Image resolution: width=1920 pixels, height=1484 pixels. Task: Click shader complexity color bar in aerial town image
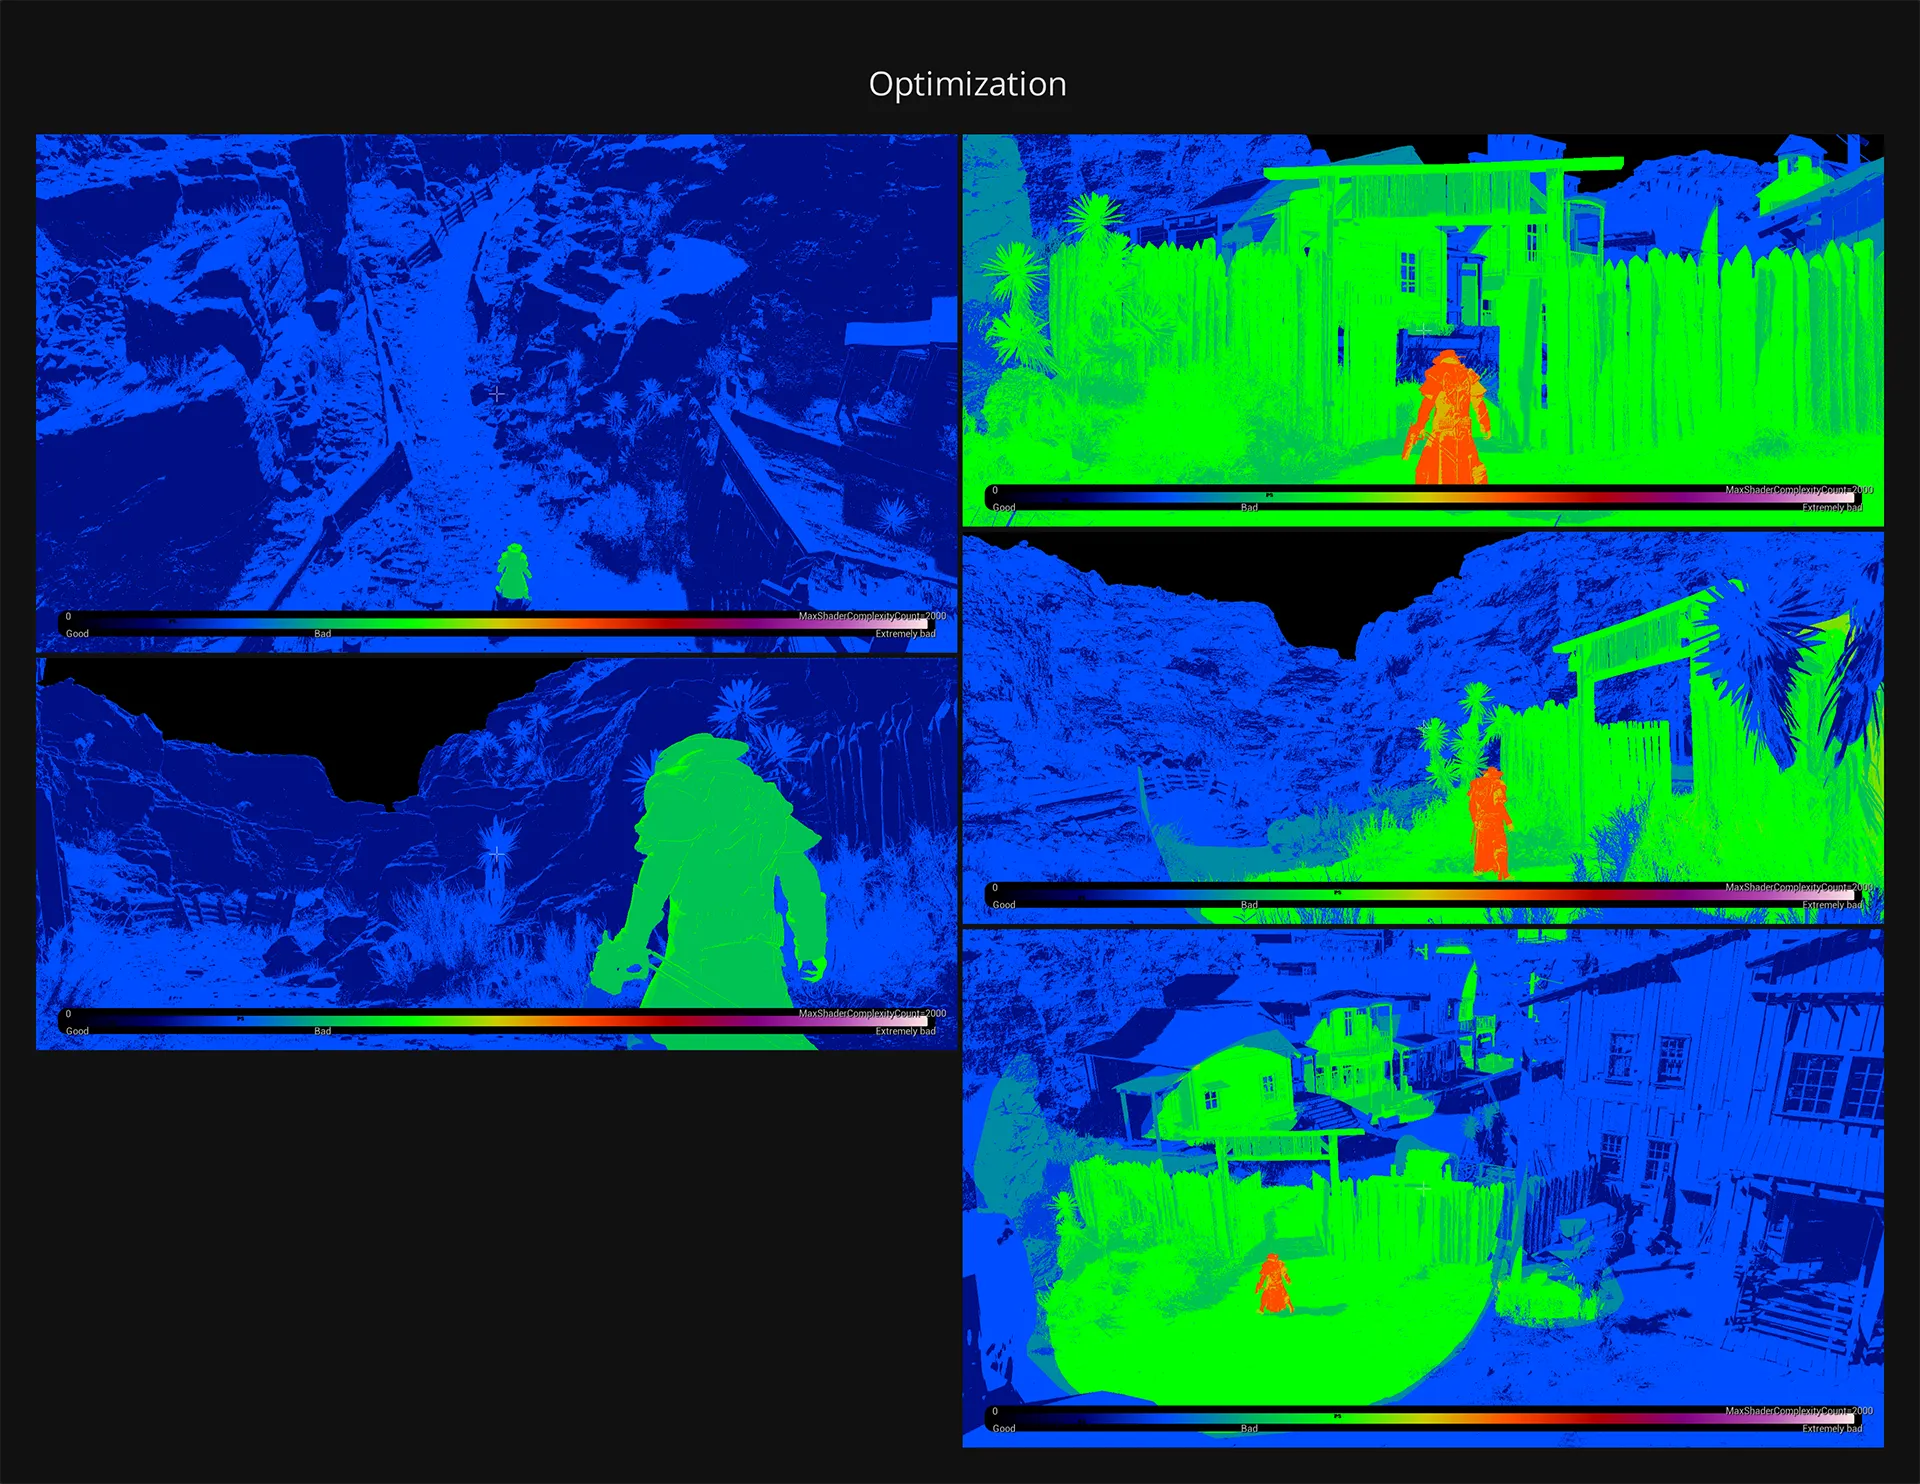click(x=1420, y=1419)
